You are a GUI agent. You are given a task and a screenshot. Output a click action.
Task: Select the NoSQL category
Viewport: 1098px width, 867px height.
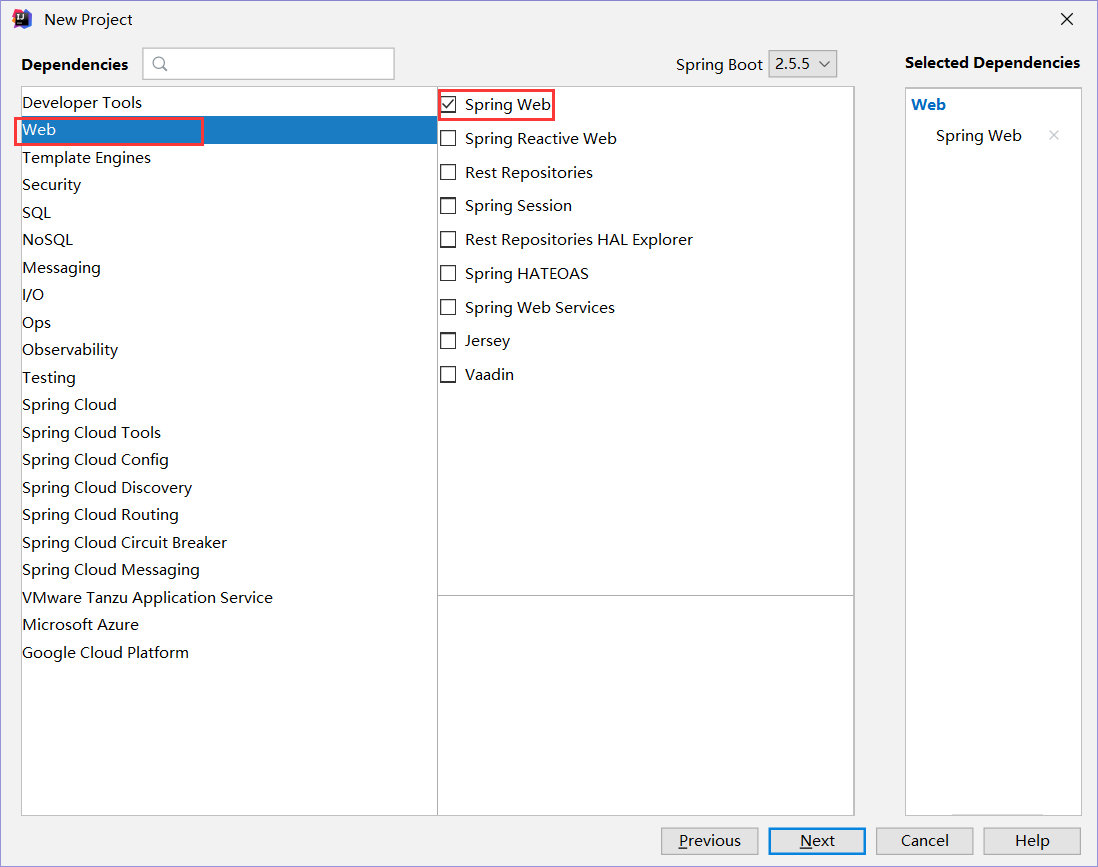point(47,239)
